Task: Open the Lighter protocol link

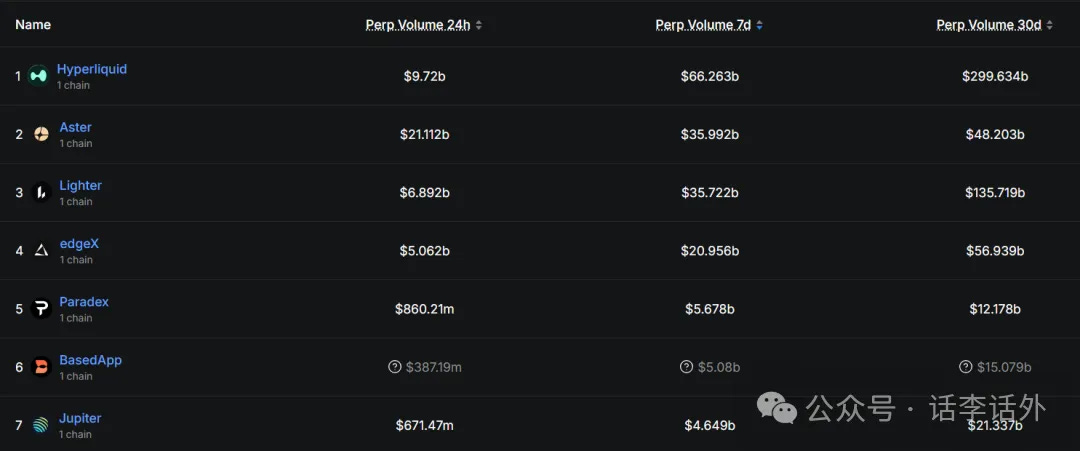Action: tap(80, 185)
